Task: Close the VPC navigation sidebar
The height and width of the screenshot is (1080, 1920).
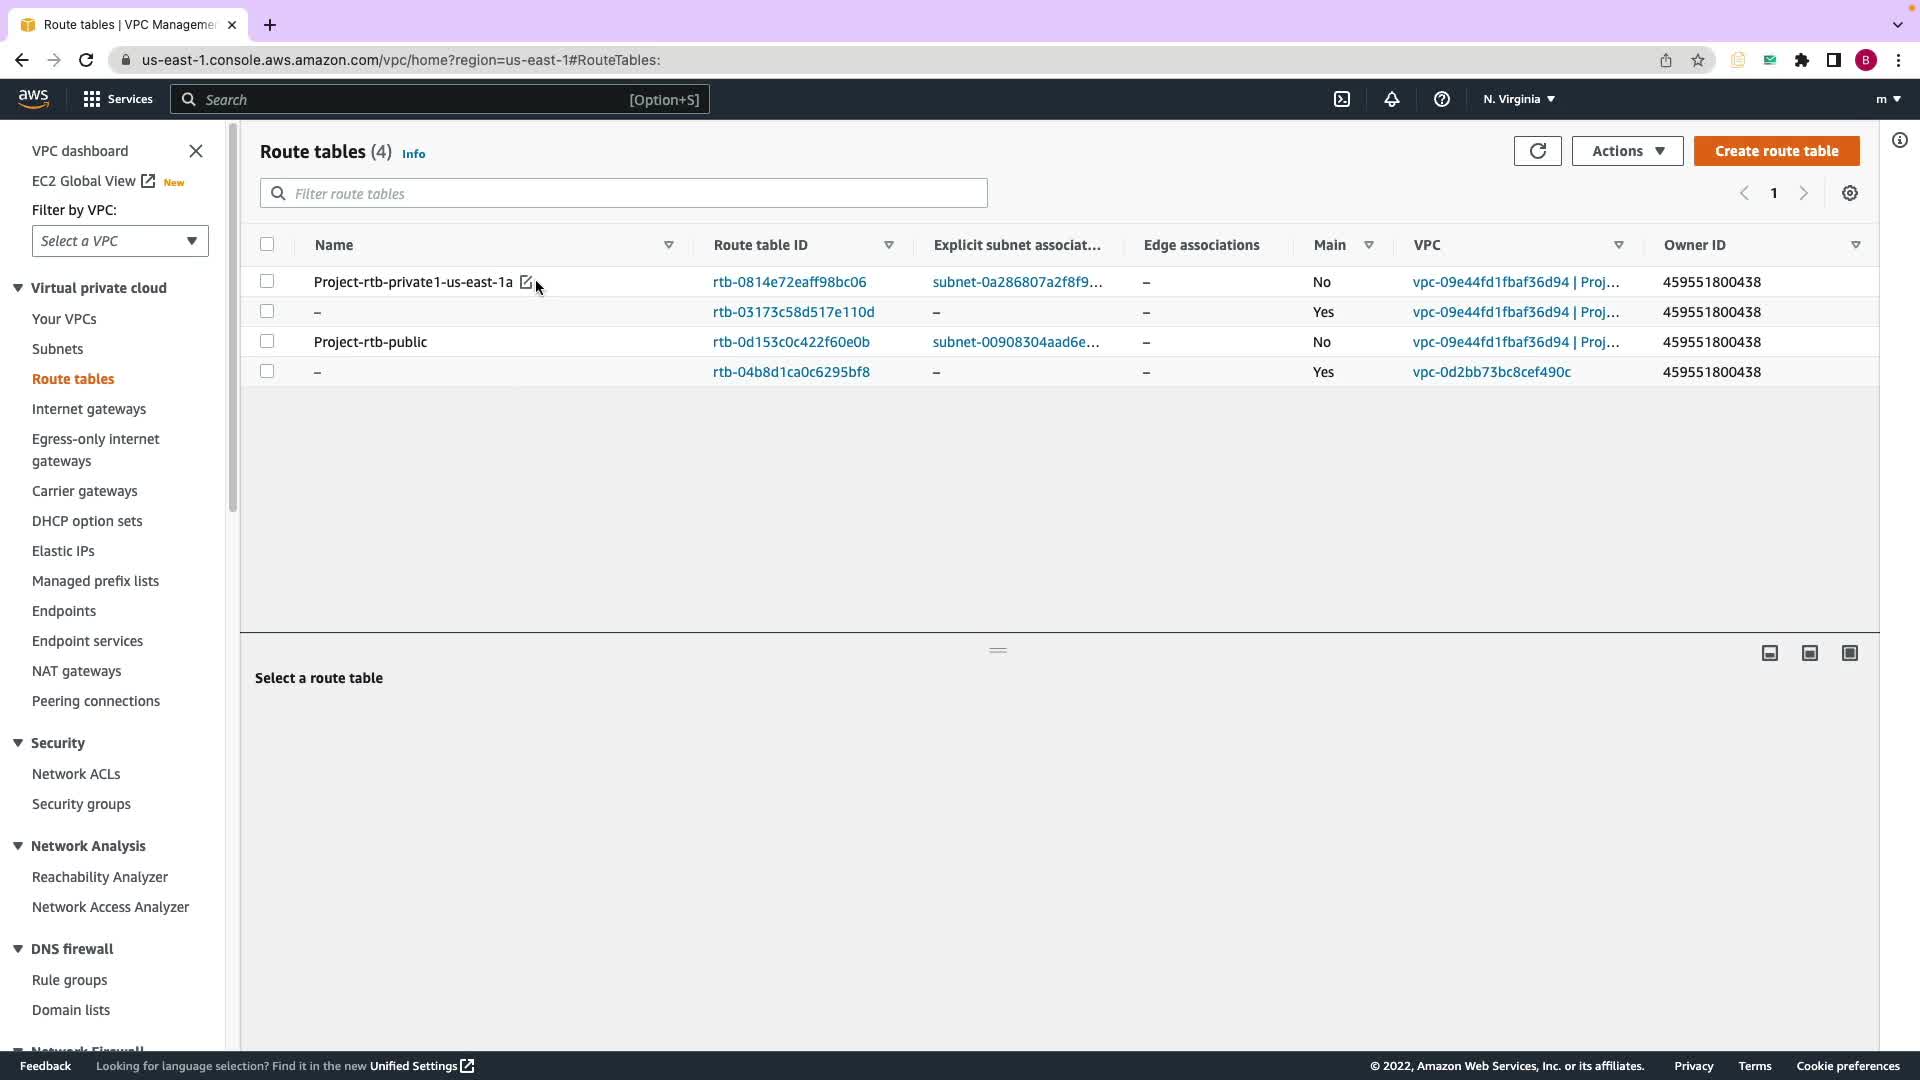Action: [x=196, y=151]
